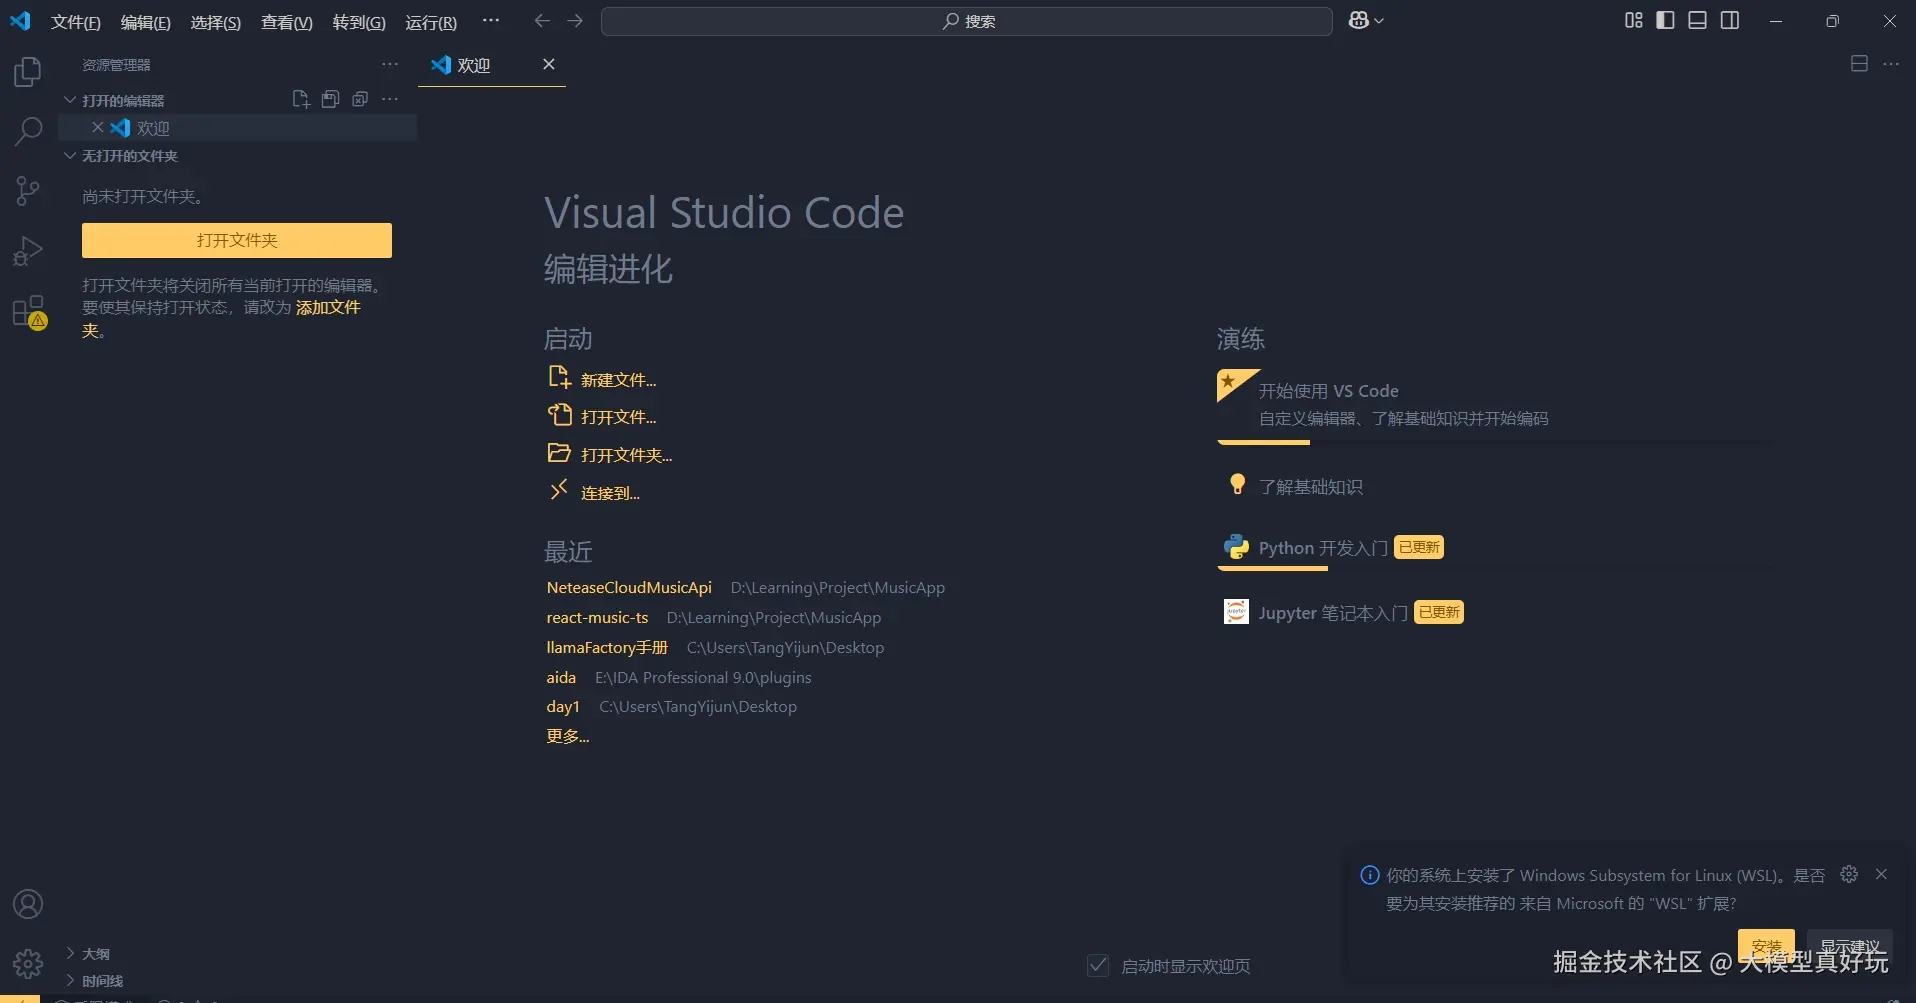Open the Copilot chat menu in the title bar
Viewport: 1916px width, 1003px height.
tap(1366, 21)
